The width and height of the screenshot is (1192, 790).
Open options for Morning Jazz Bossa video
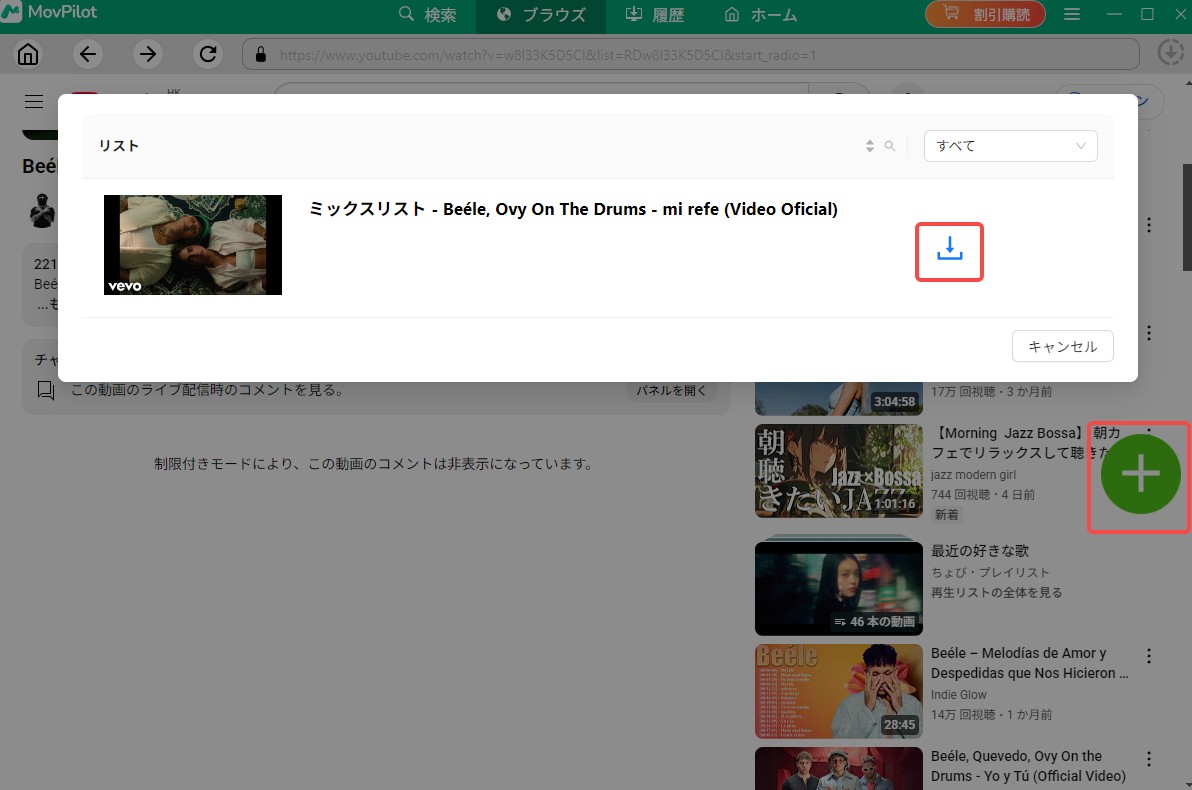tap(1149, 435)
